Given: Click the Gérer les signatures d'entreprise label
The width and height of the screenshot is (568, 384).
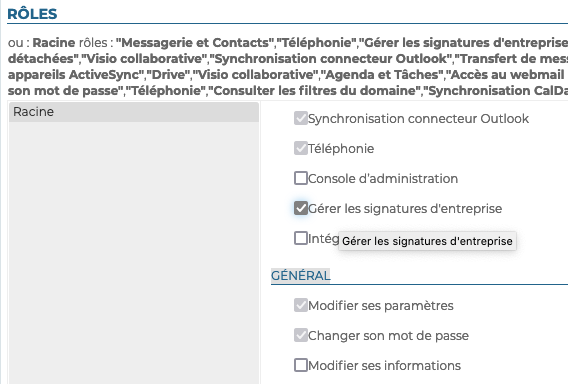Looking at the screenshot, I should [x=405, y=209].
